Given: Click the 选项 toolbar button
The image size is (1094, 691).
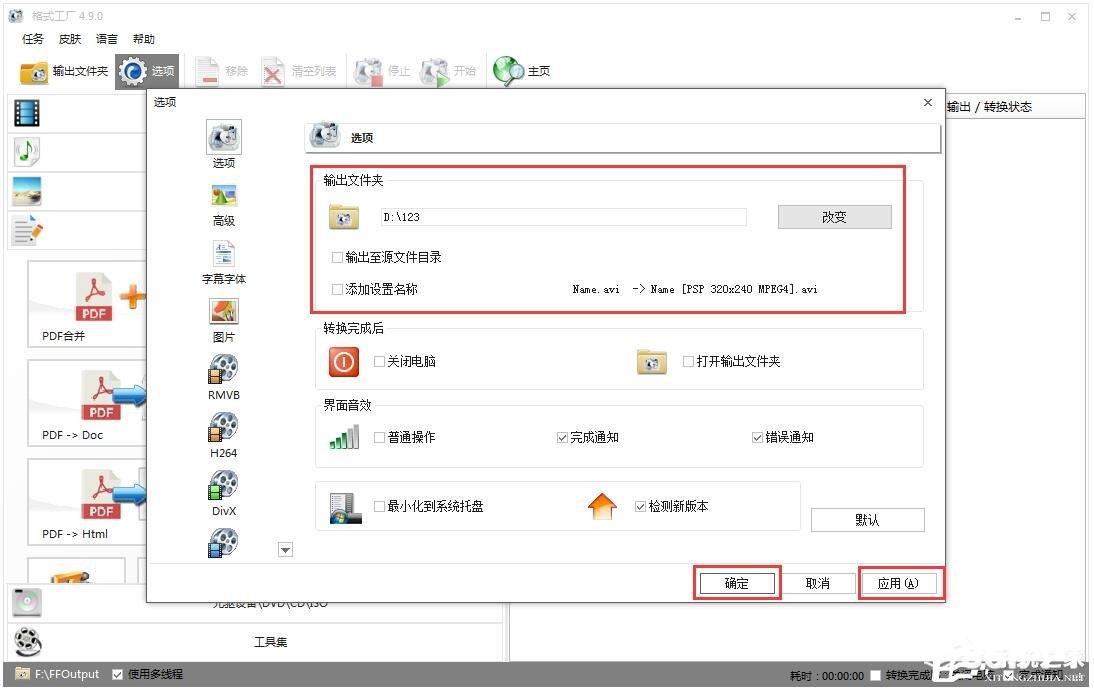Looking at the screenshot, I should click(147, 71).
